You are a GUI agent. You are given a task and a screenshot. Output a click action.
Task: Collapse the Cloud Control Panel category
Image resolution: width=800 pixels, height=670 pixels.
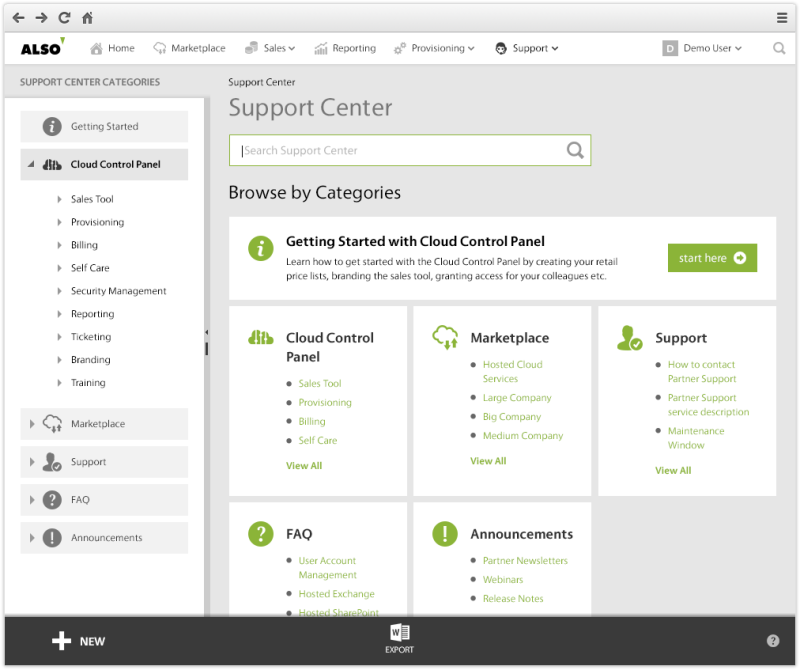31,165
